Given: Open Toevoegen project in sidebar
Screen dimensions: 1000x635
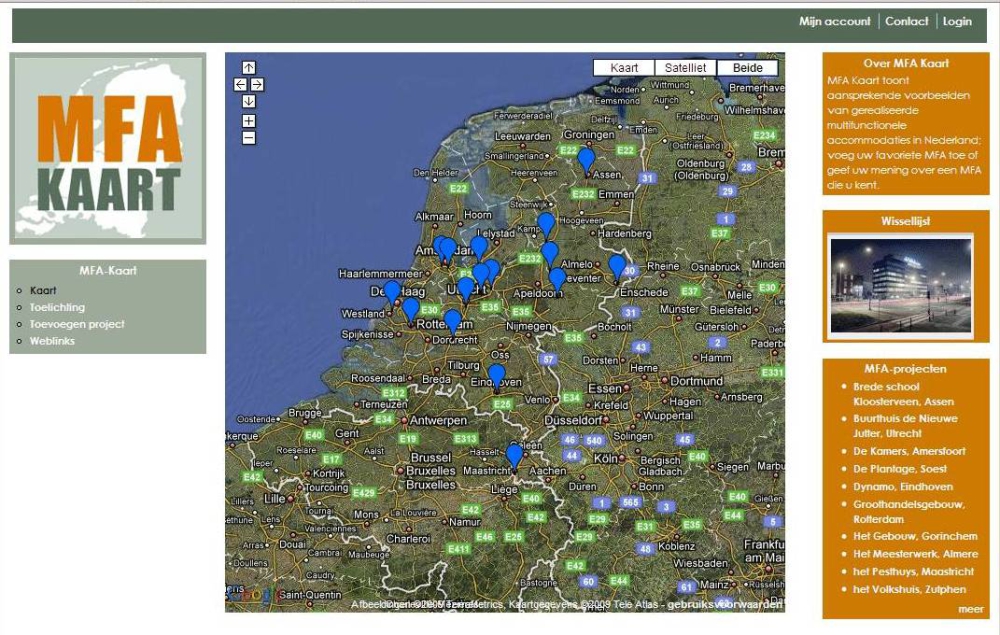Looking at the screenshot, I should click(x=77, y=324).
